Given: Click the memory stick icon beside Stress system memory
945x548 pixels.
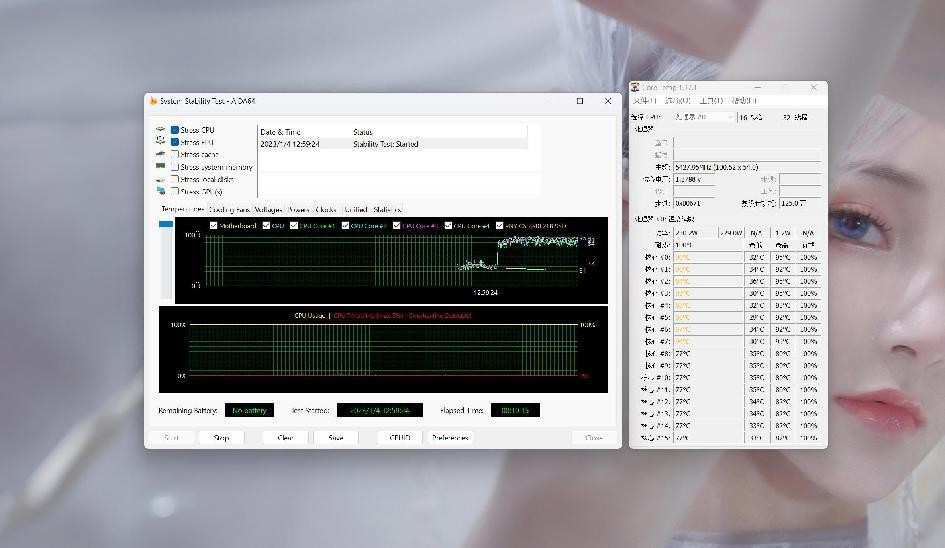Looking at the screenshot, I should pos(161,167).
